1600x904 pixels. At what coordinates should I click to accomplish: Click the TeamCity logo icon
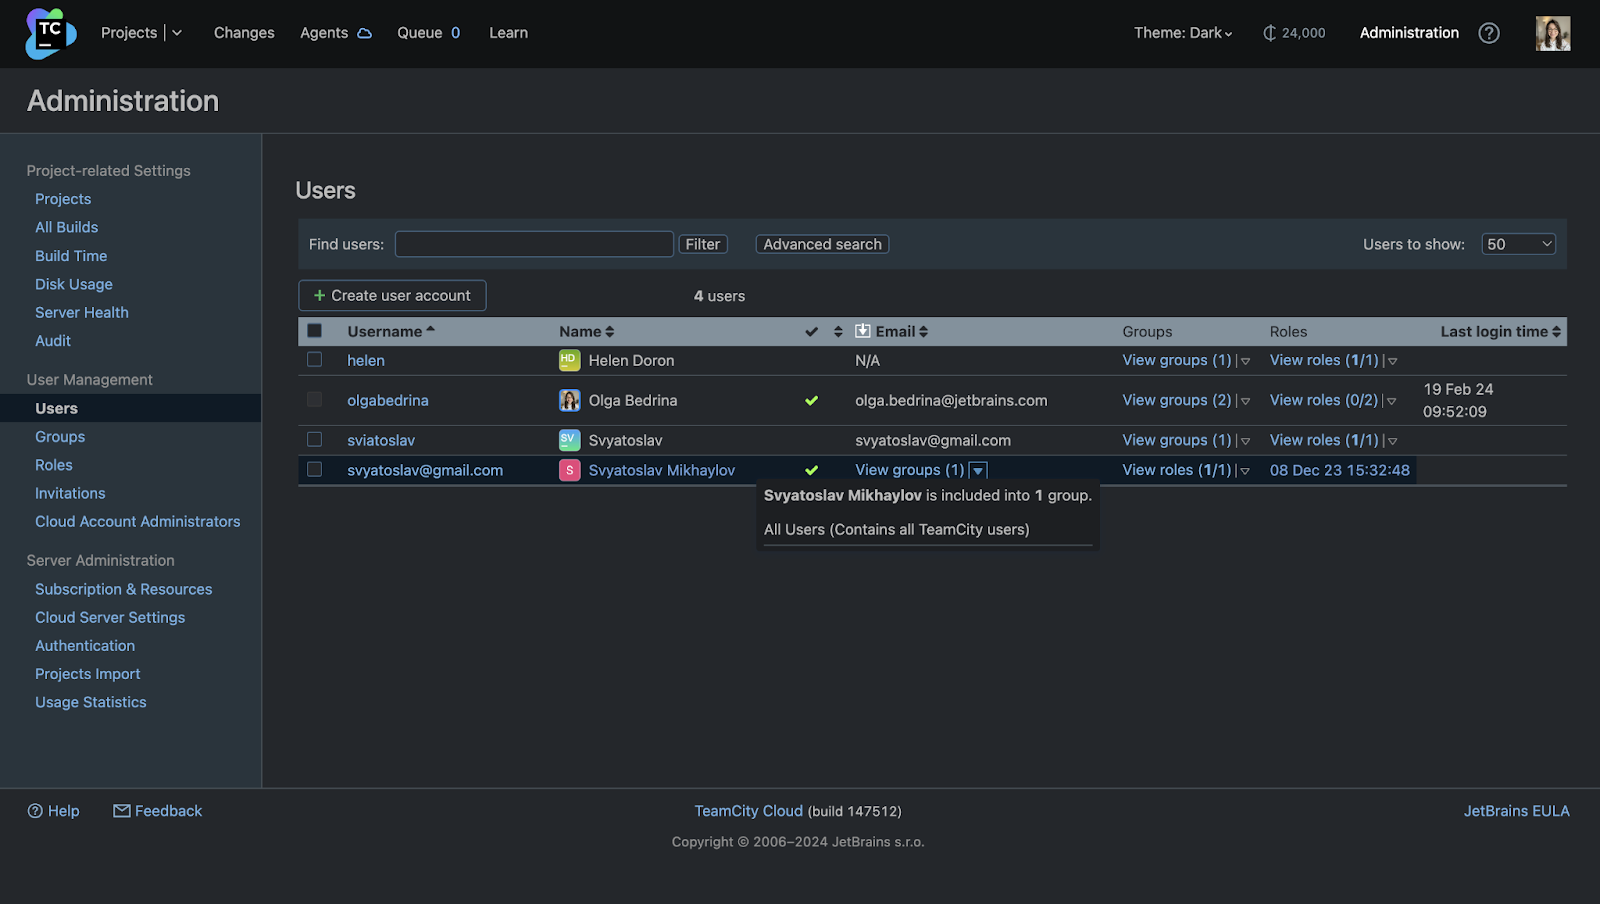[x=50, y=34]
